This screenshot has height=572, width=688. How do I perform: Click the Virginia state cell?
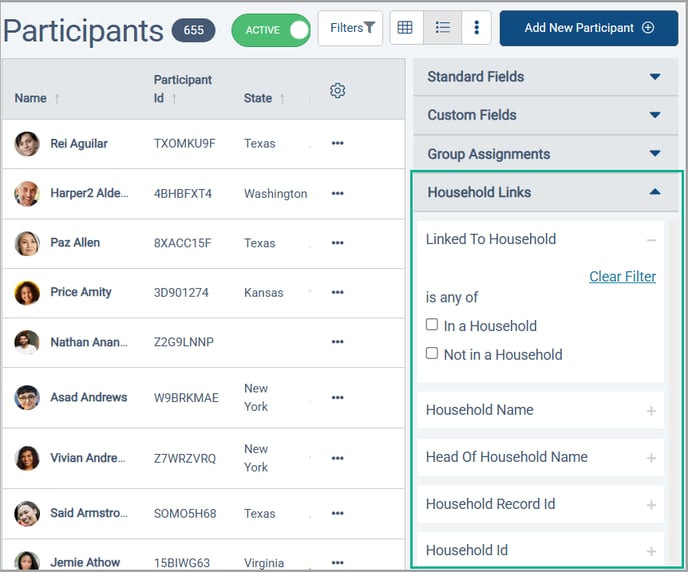[x=264, y=562]
